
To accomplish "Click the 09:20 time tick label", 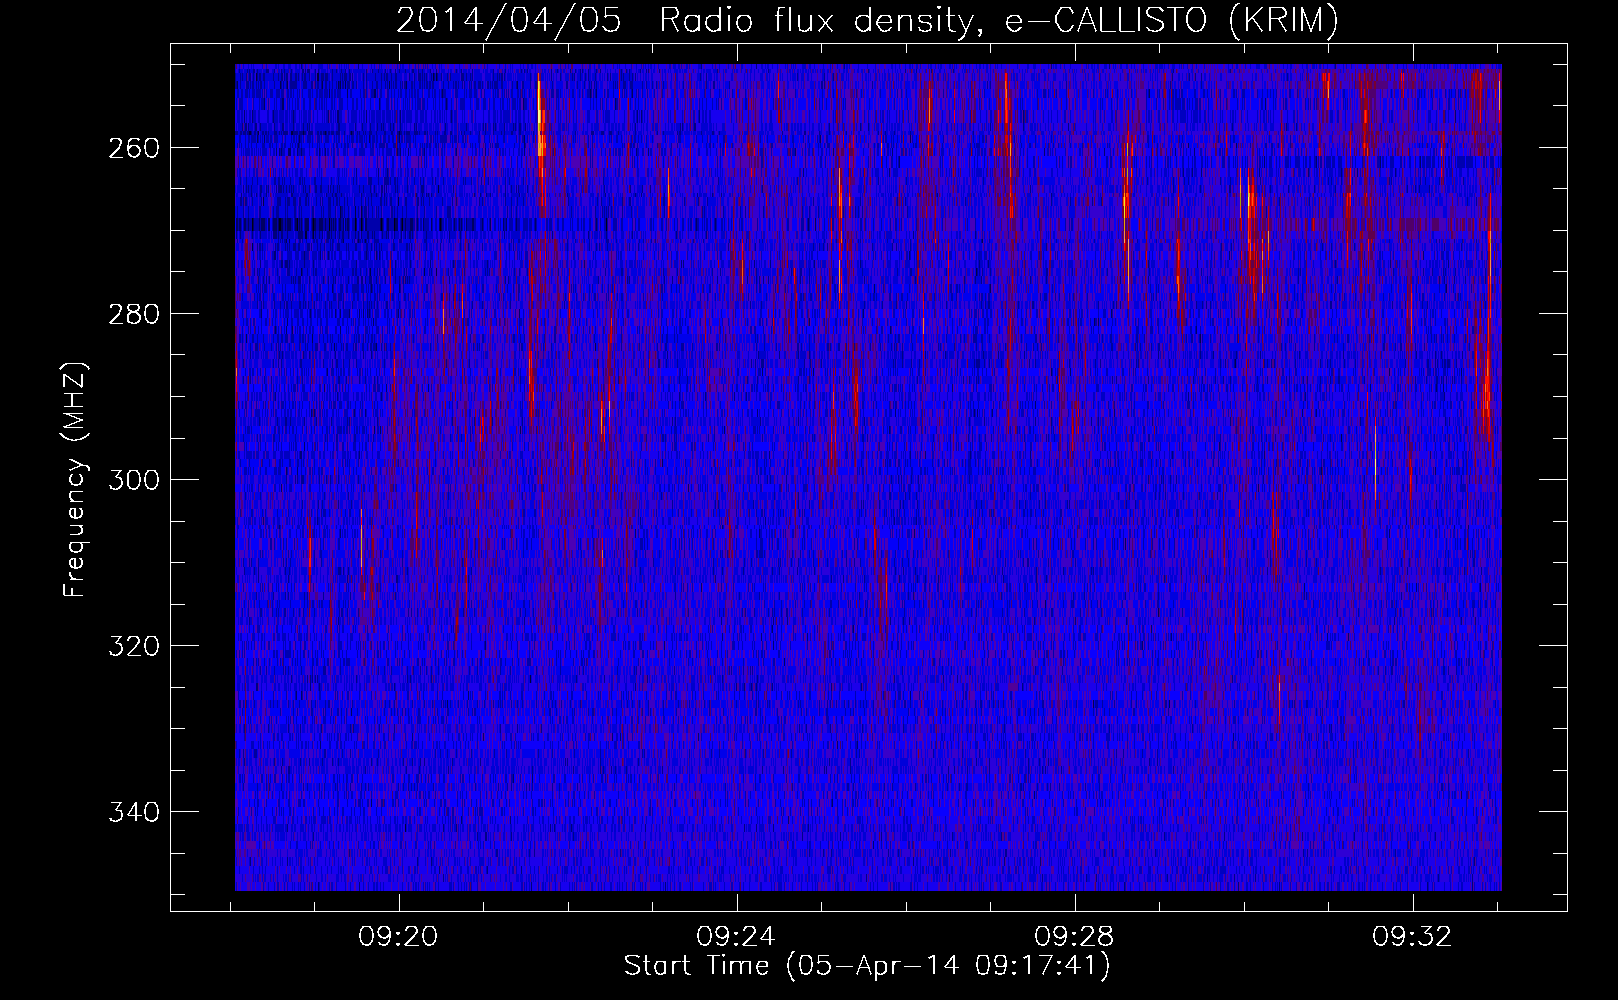I will (399, 937).
